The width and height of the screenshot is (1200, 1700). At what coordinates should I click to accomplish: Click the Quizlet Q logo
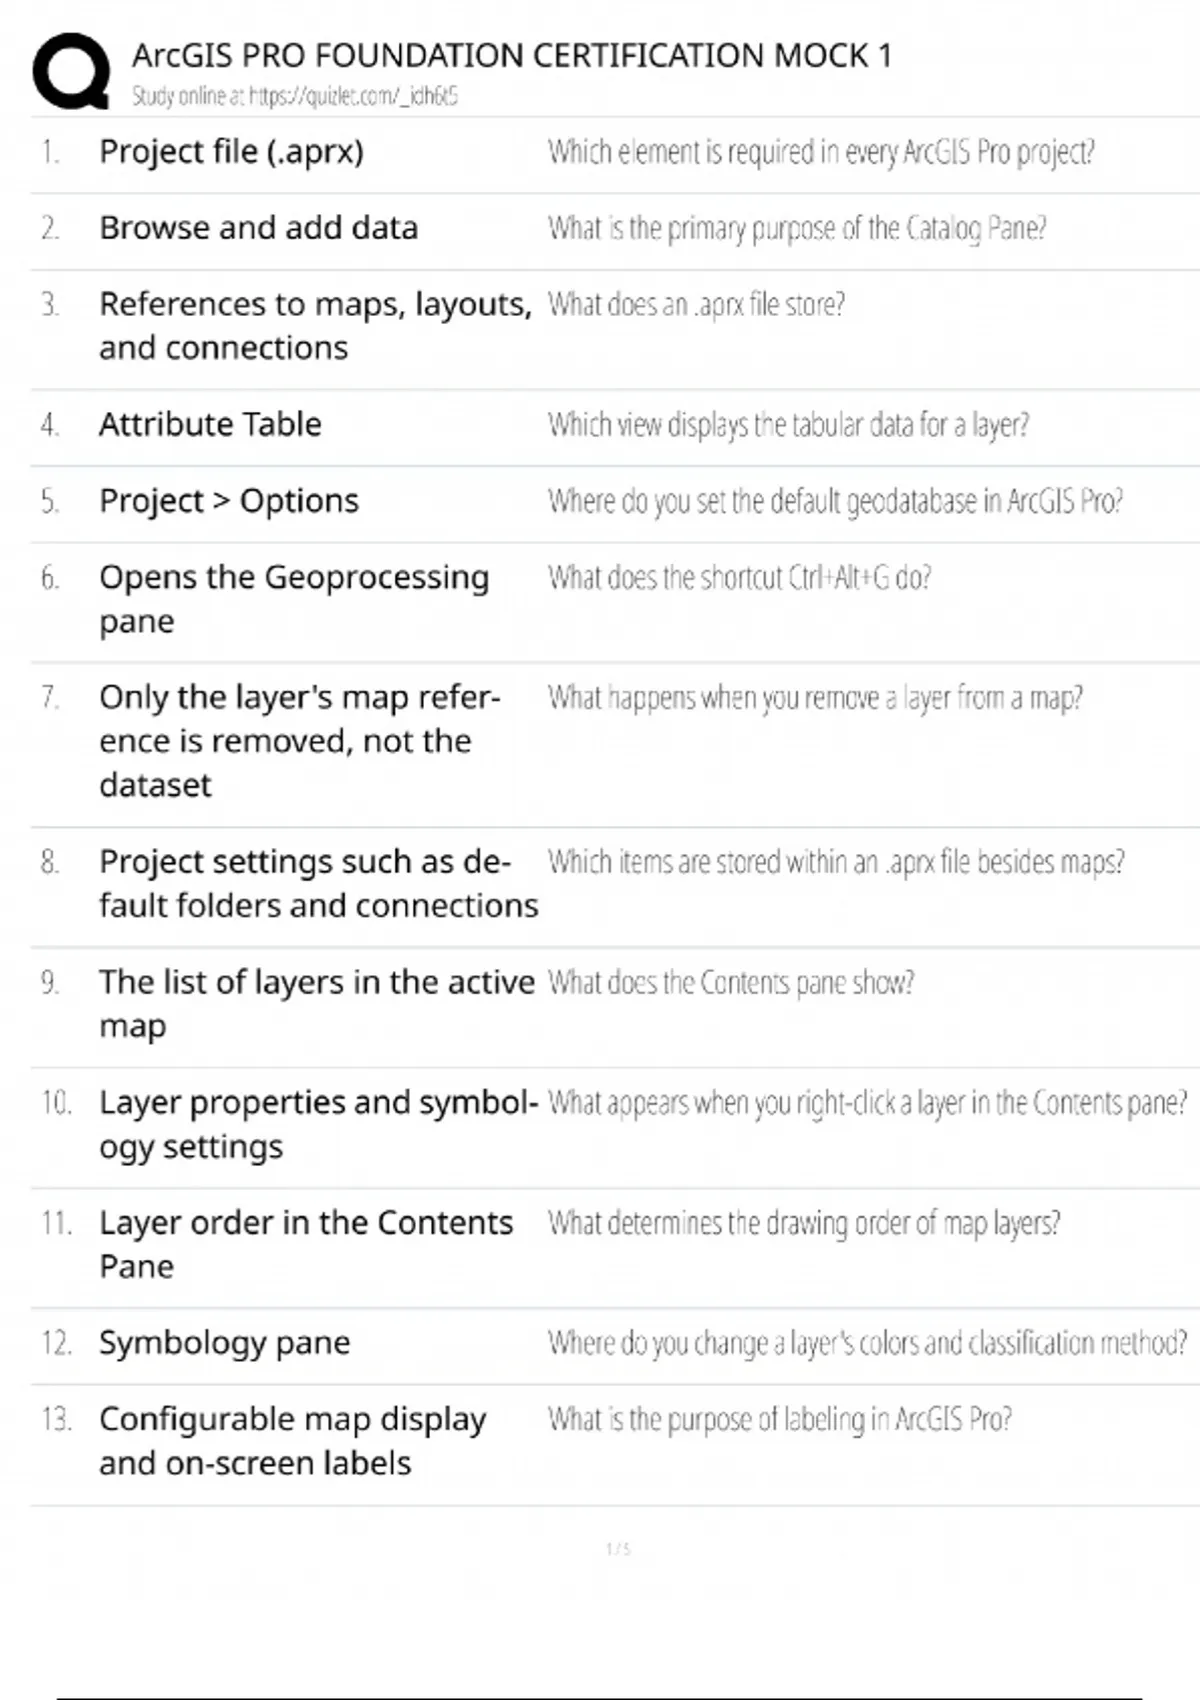point(71,70)
